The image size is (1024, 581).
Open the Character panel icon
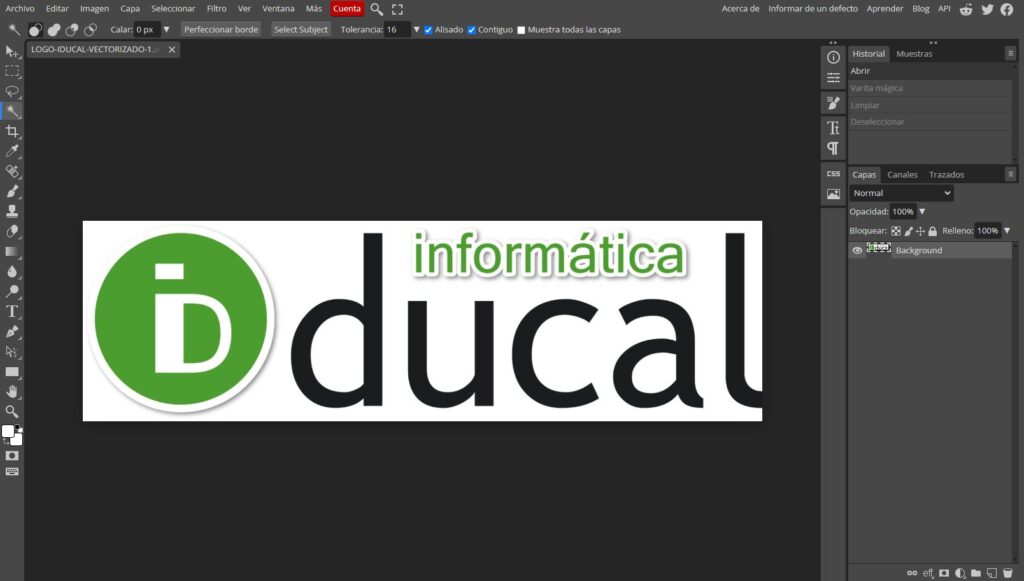[833, 127]
